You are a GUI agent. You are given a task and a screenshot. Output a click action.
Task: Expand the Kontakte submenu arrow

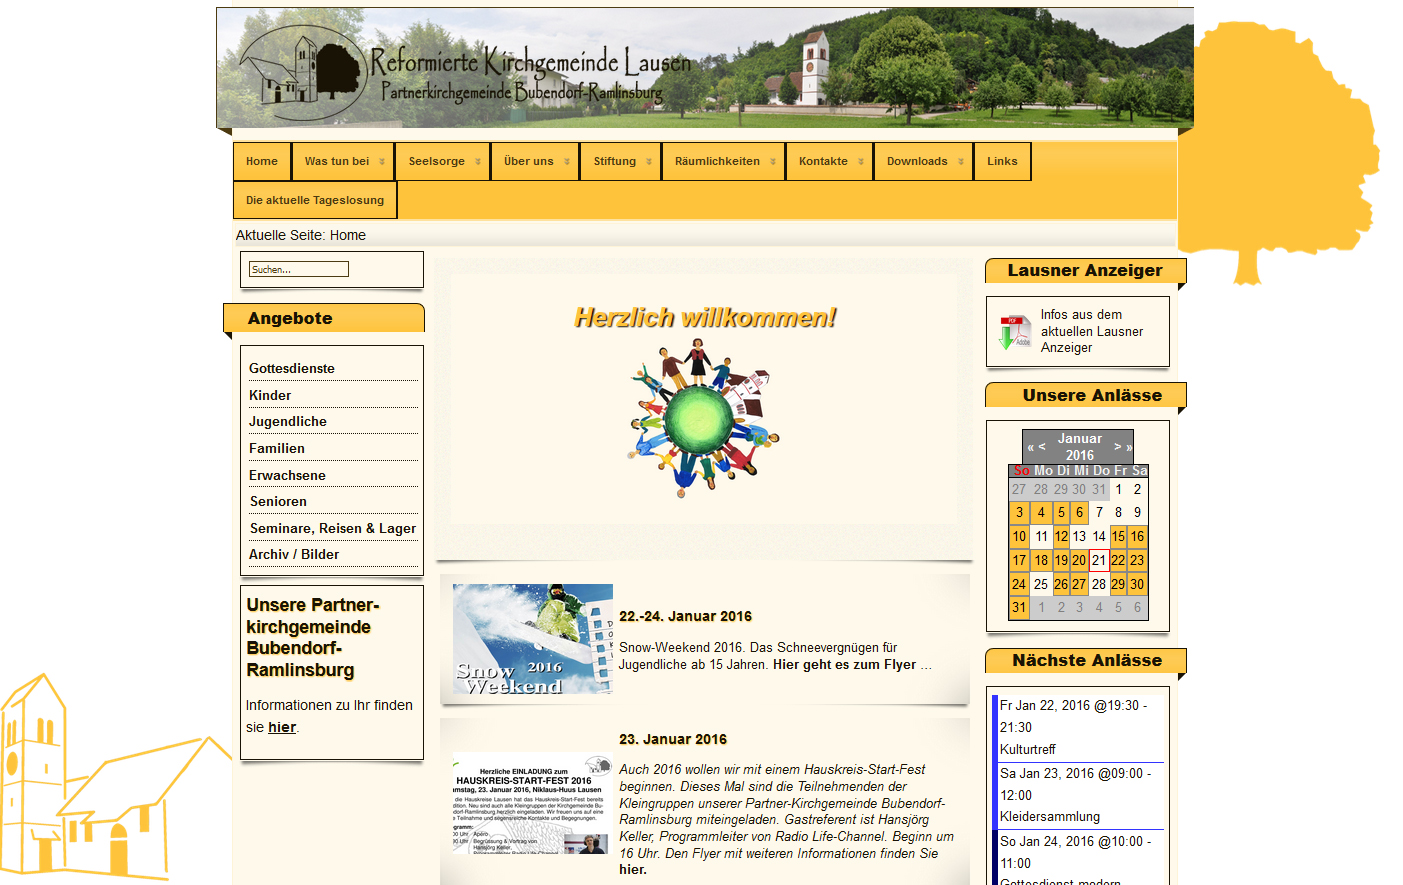(860, 162)
